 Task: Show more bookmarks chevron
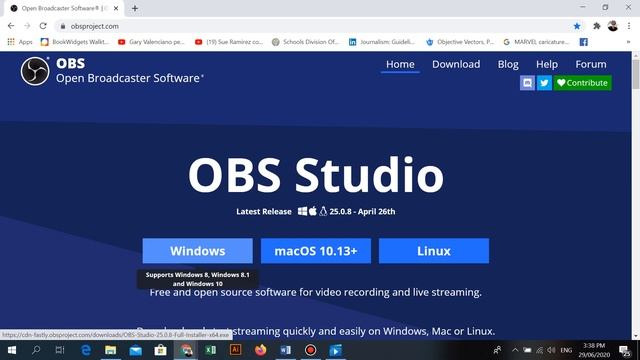[x=629, y=42]
